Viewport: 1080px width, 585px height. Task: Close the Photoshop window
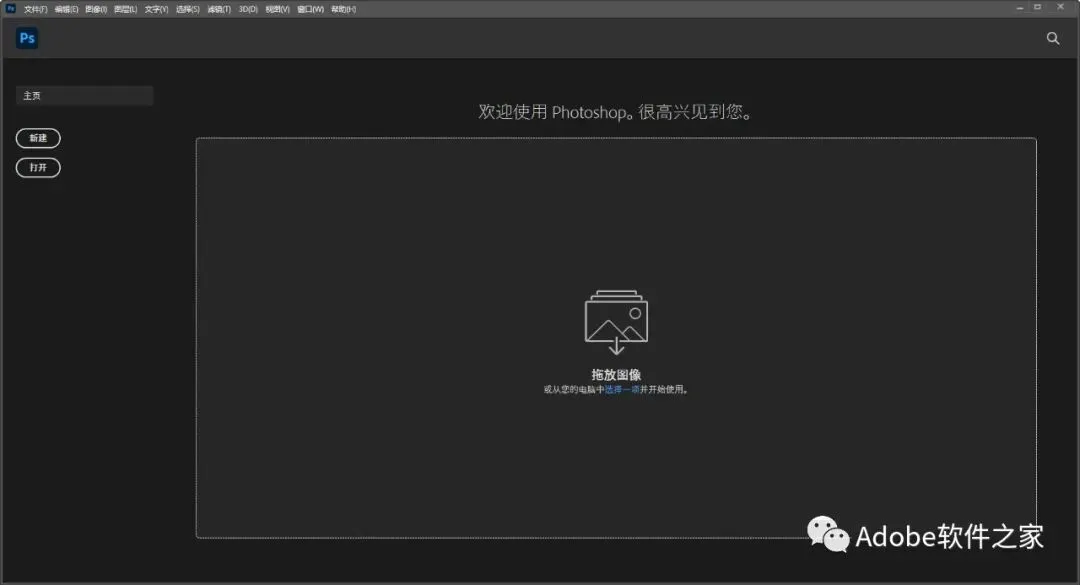[1061, 8]
